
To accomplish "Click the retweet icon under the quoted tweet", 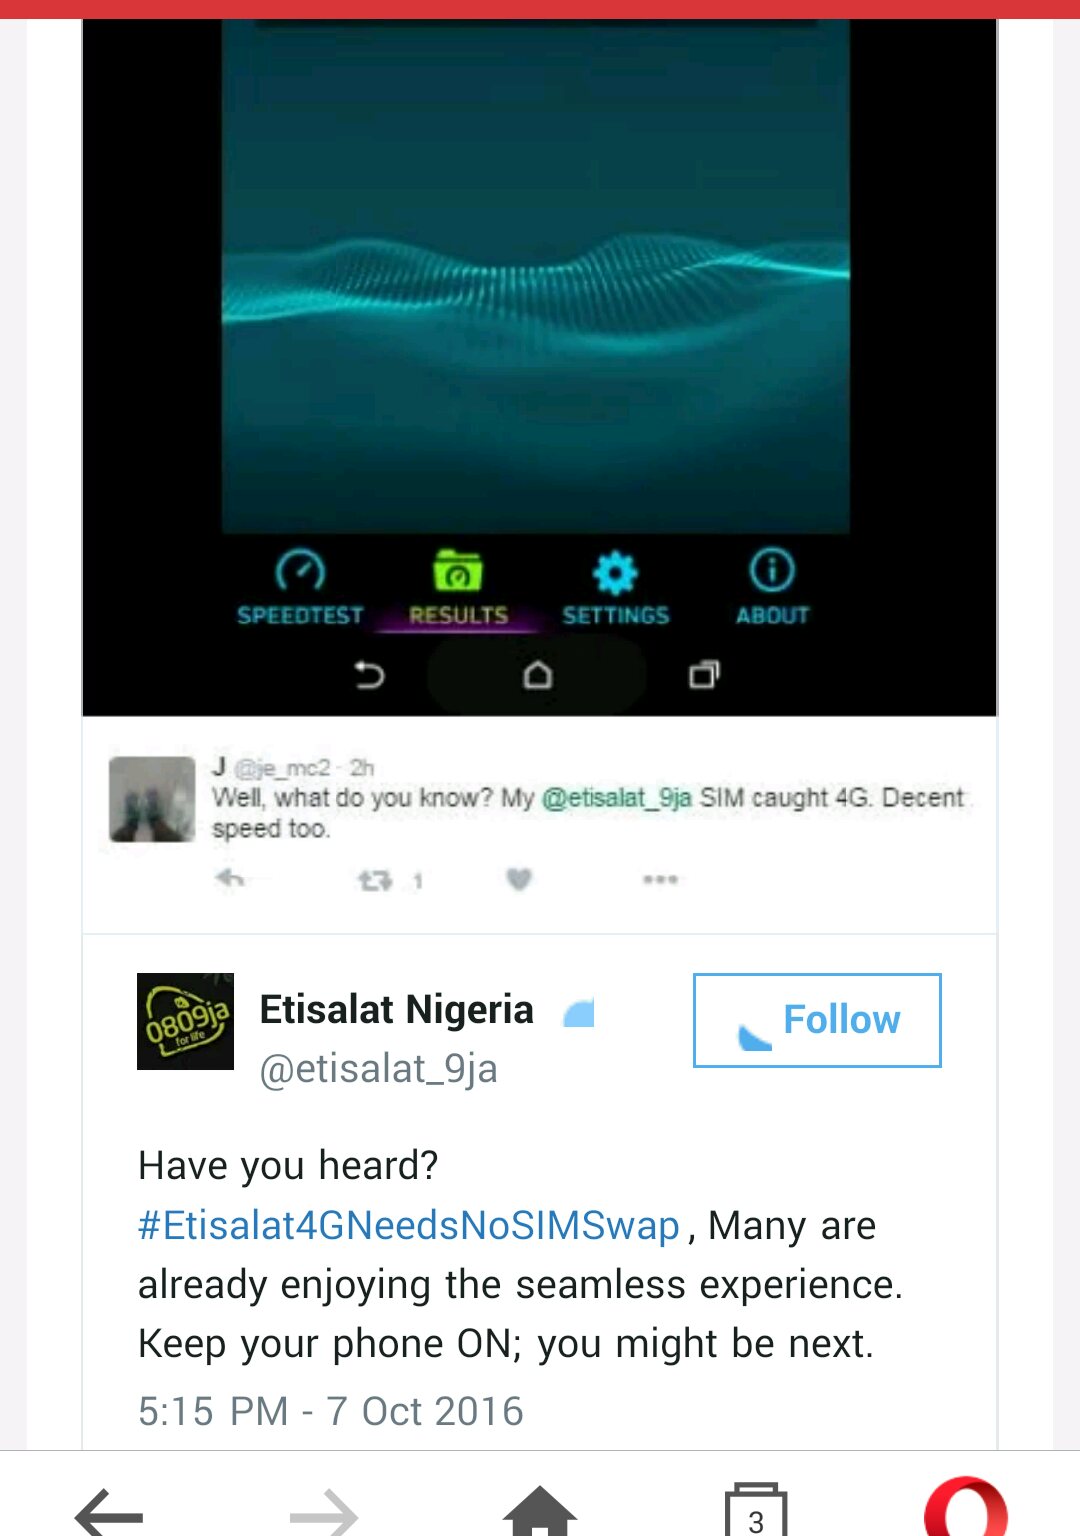I will (375, 880).
